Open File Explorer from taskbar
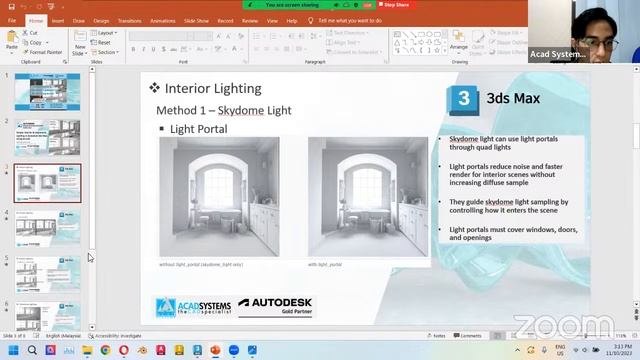This screenshot has width=640, height=360. tap(87, 350)
